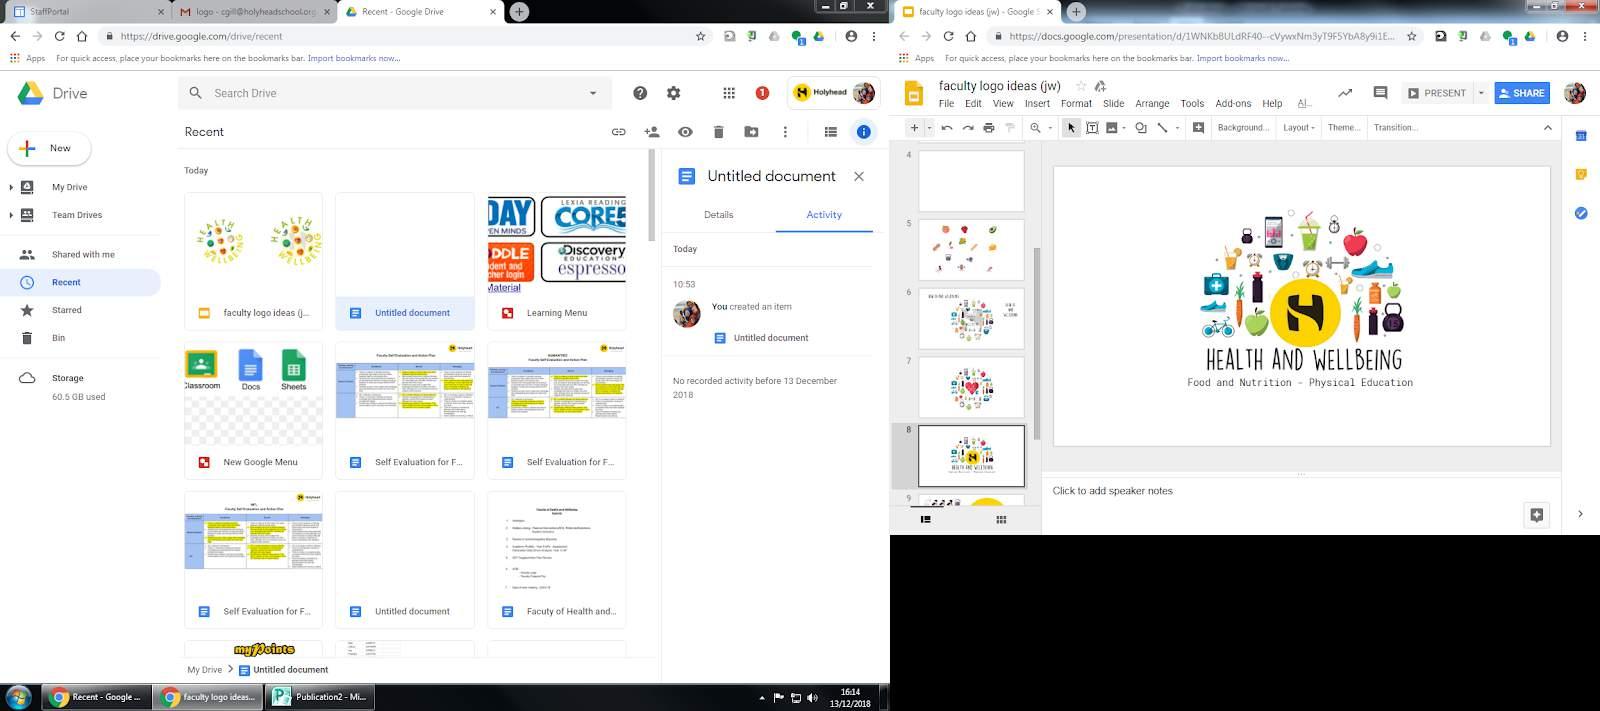Open the more actions three-dot menu in Drive
Viewport: 1600px width, 711px height.
785,132
